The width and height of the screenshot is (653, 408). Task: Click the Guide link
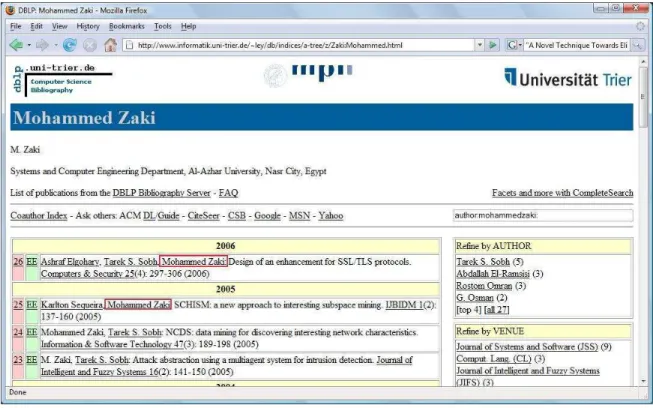click(169, 216)
